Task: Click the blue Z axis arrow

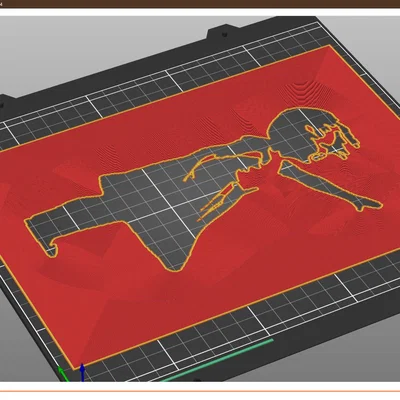Action: (x=82, y=373)
